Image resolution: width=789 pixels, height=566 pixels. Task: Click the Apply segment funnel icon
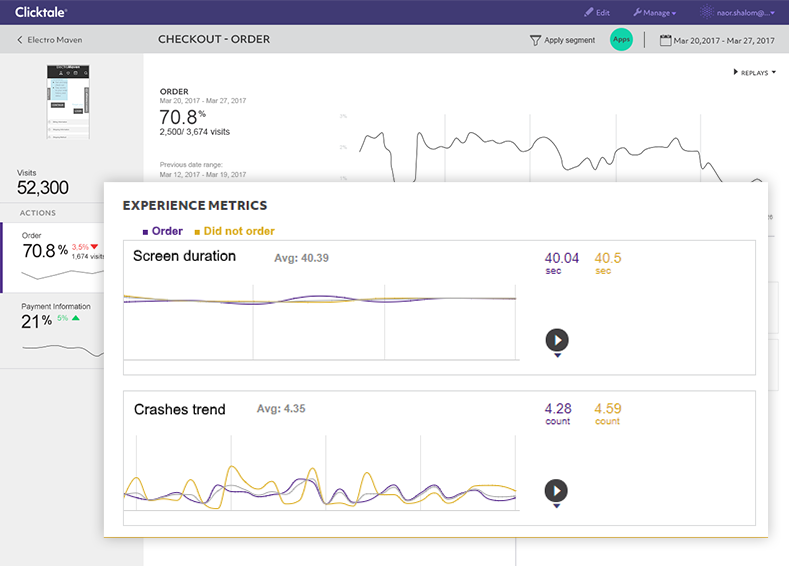(536, 40)
